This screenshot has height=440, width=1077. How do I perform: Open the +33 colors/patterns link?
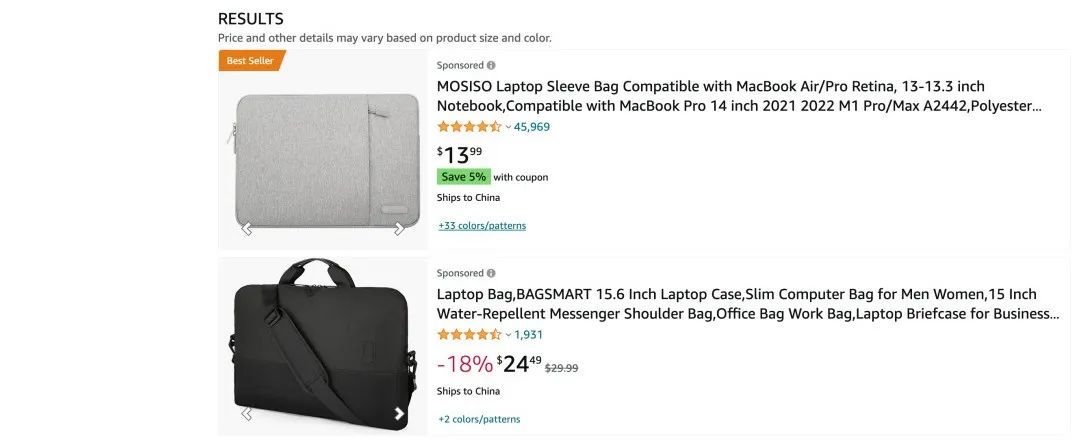(482, 226)
